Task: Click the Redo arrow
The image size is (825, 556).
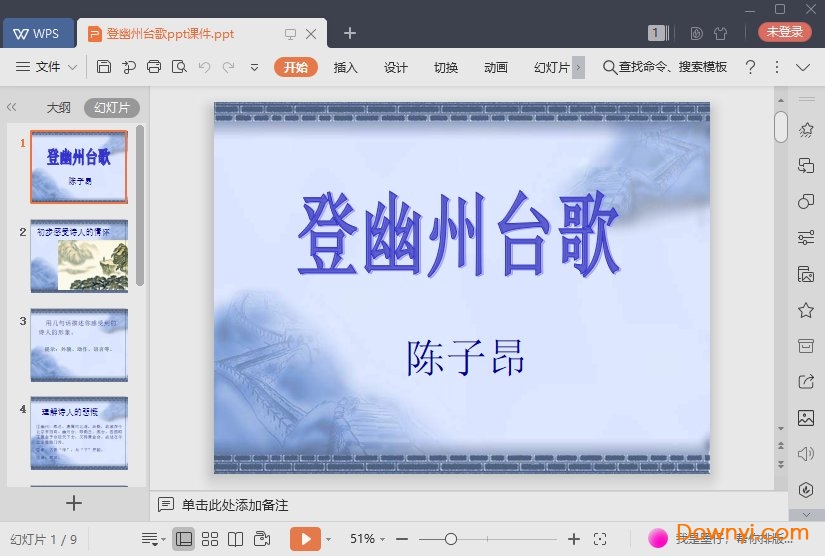Action: point(228,67)
